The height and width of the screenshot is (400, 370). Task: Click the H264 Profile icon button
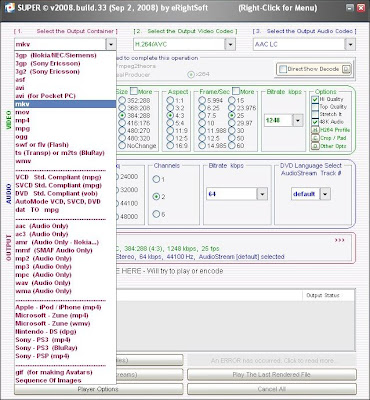coord(315,130)
